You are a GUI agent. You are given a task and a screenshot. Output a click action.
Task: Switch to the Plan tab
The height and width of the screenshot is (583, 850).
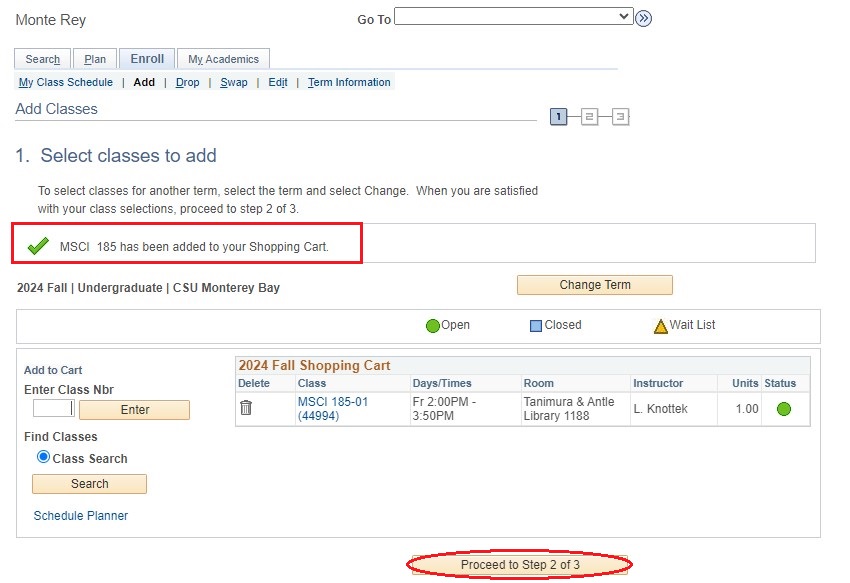[95, 58]
